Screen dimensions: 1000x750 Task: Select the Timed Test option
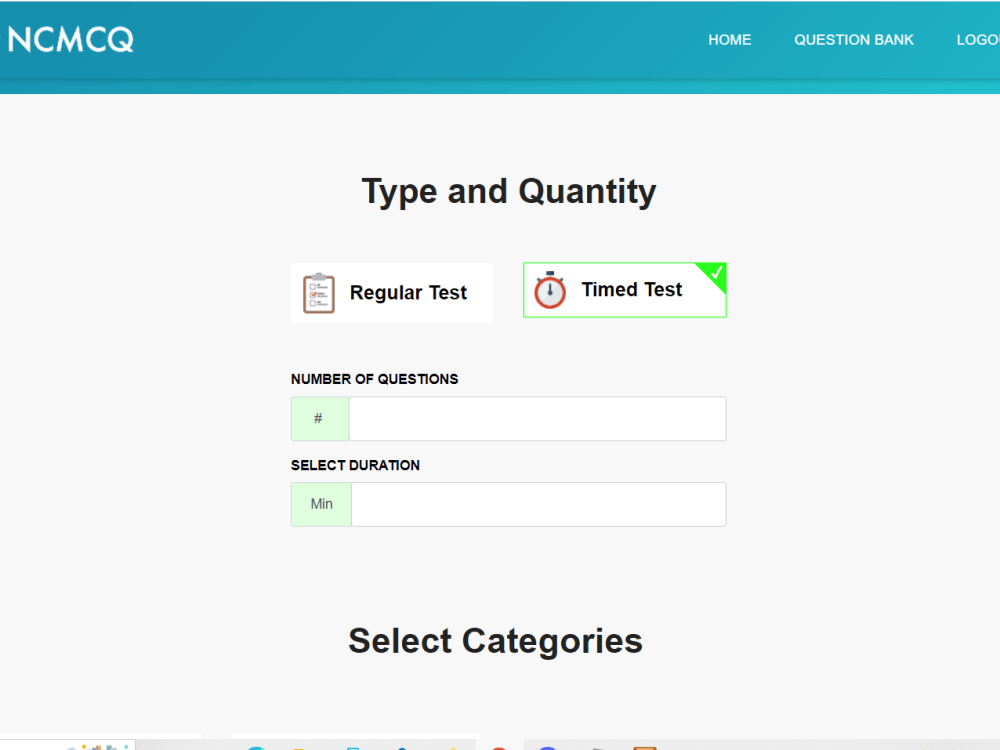(x=624, y=290)
